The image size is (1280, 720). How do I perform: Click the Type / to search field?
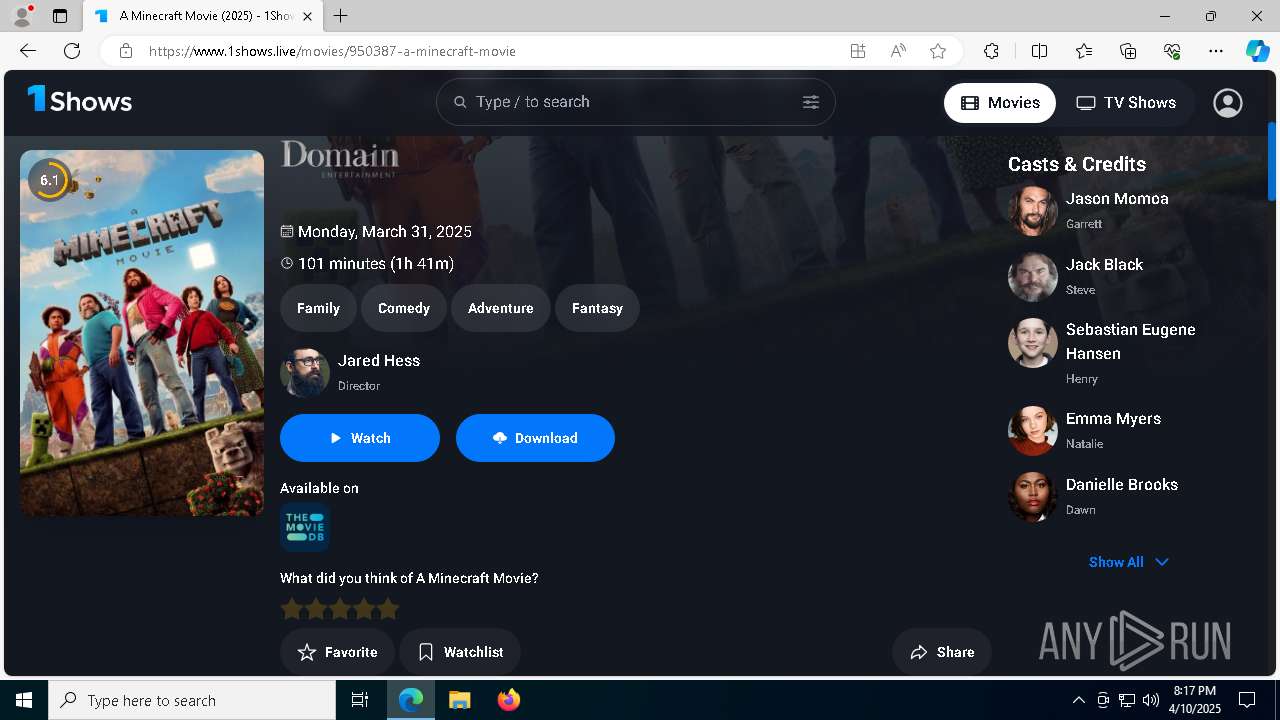coord(635,102)
